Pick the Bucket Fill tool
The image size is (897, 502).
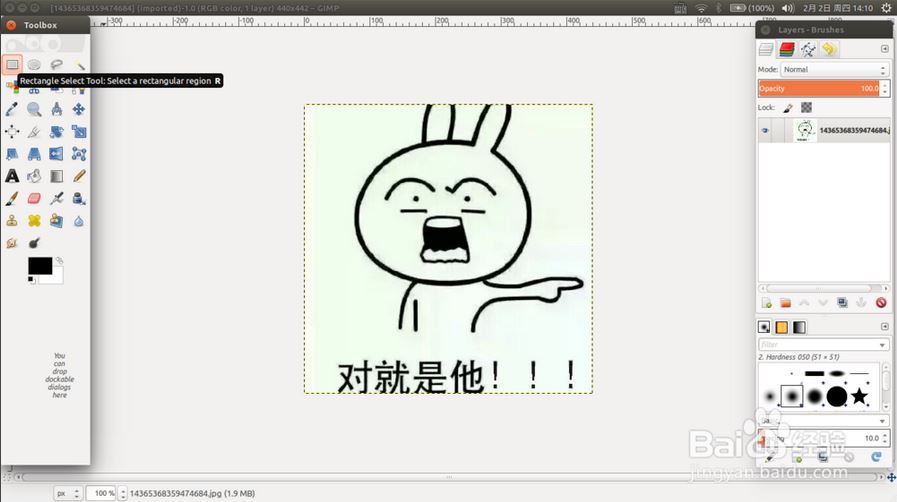tap(34, 176)
